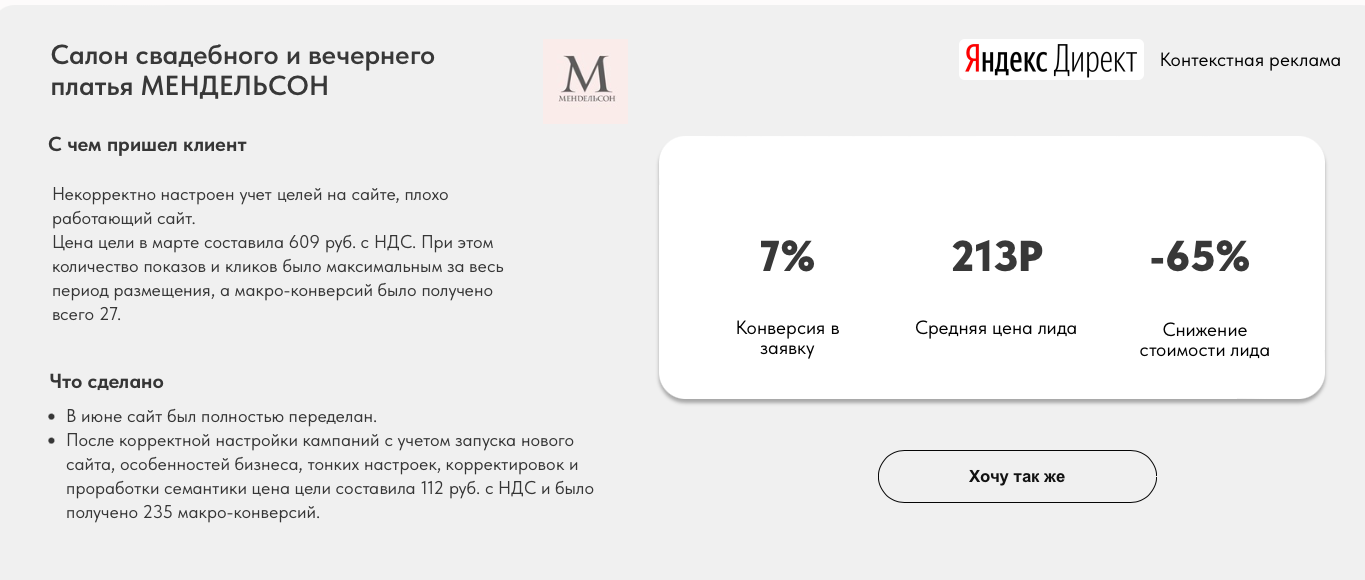Click the heading "Салон свадебного и вечернего платья МЕНДЕЛЬСОН"
This screenshot has height=580, width=1365.
(243, 70)
